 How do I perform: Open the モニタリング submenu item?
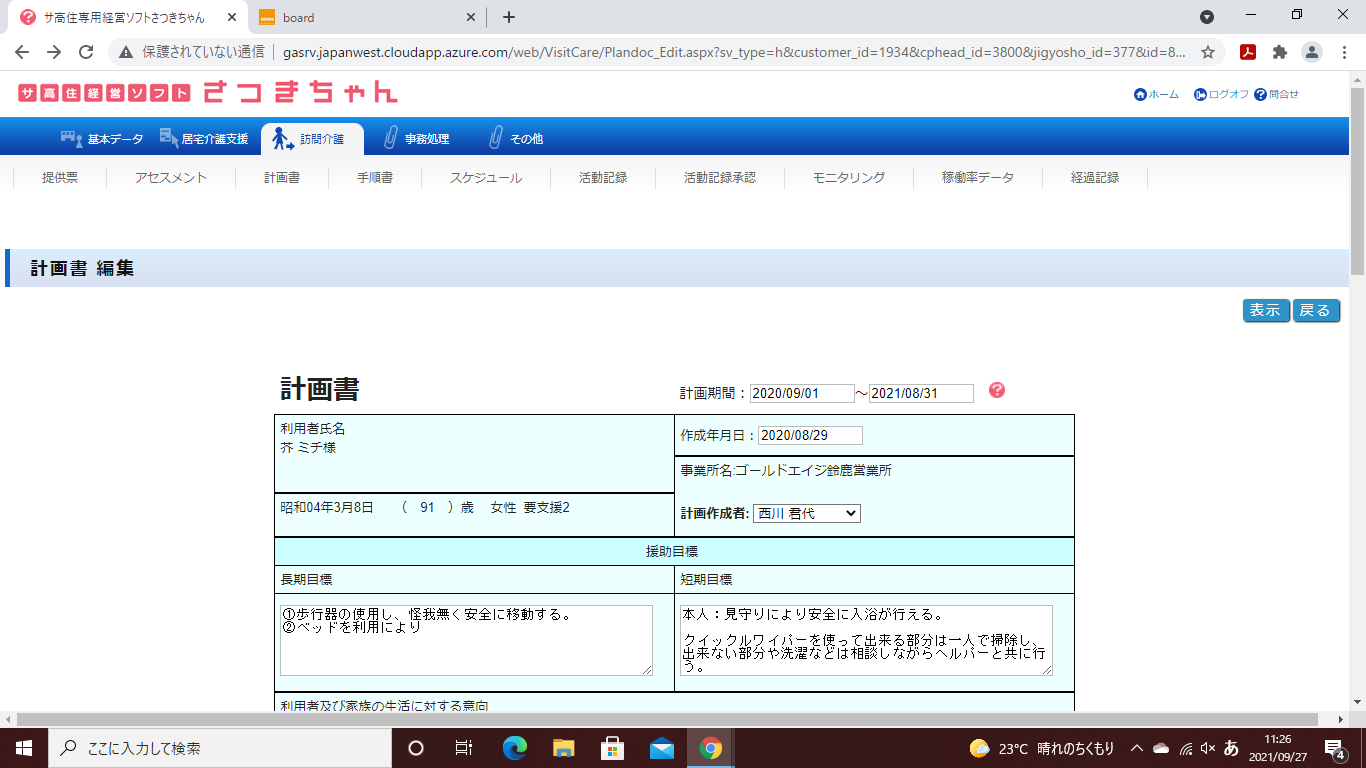[848, 177]
